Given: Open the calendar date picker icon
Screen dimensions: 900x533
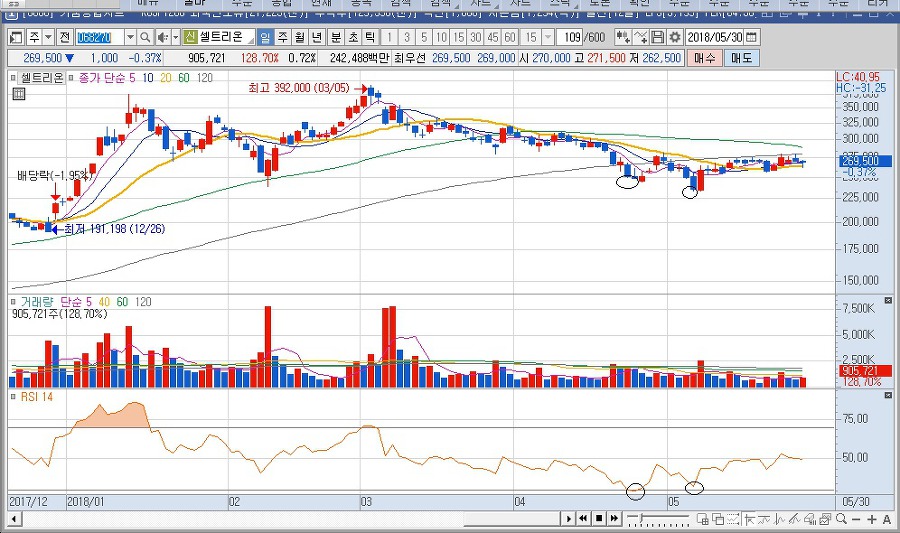Looking at the screenshot, I should [751, 37].
